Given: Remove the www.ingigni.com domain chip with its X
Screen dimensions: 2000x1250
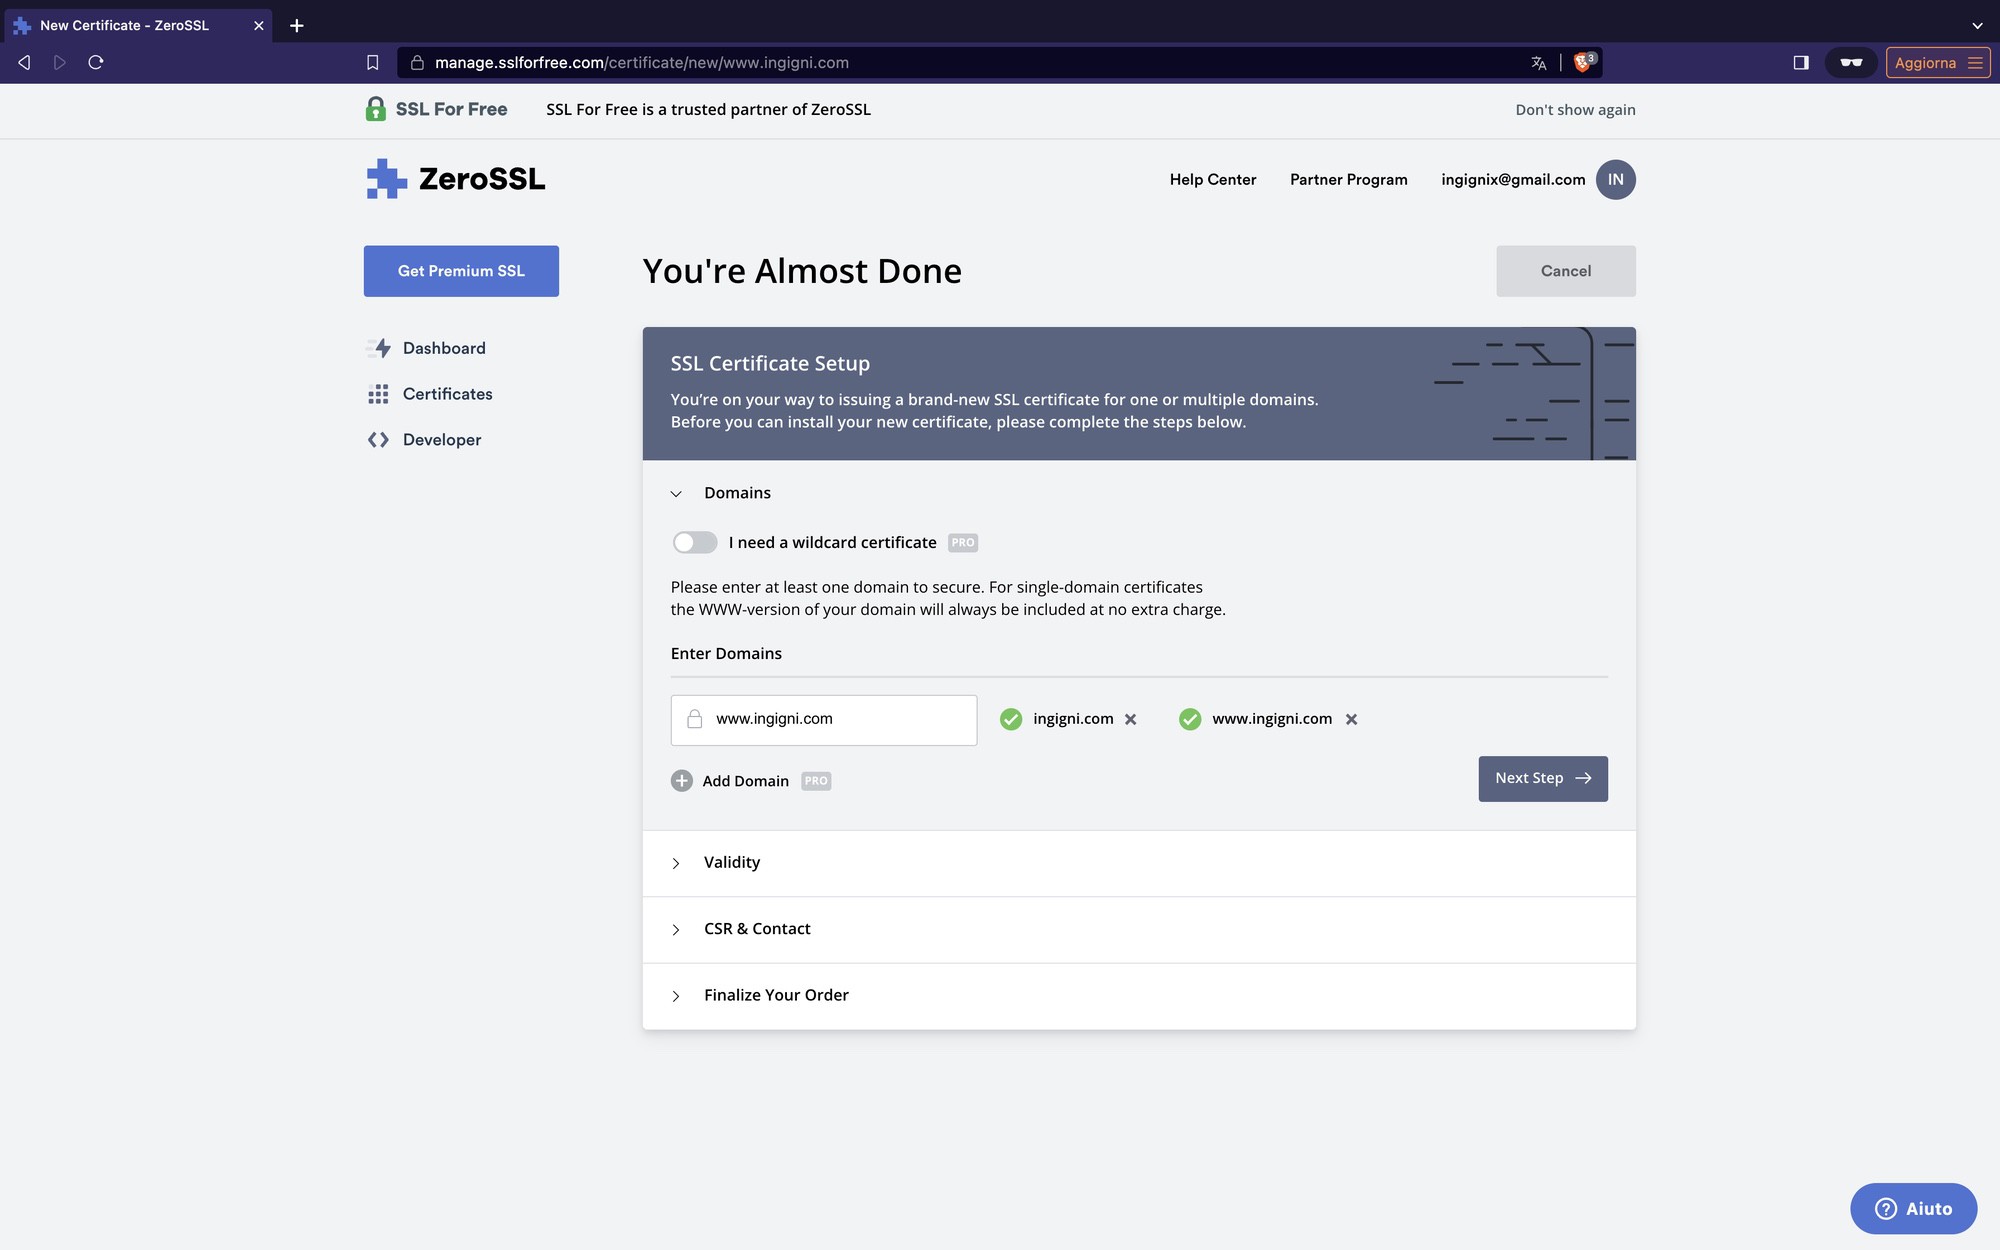Looking at the screenshot, I should coord(1351,719).
